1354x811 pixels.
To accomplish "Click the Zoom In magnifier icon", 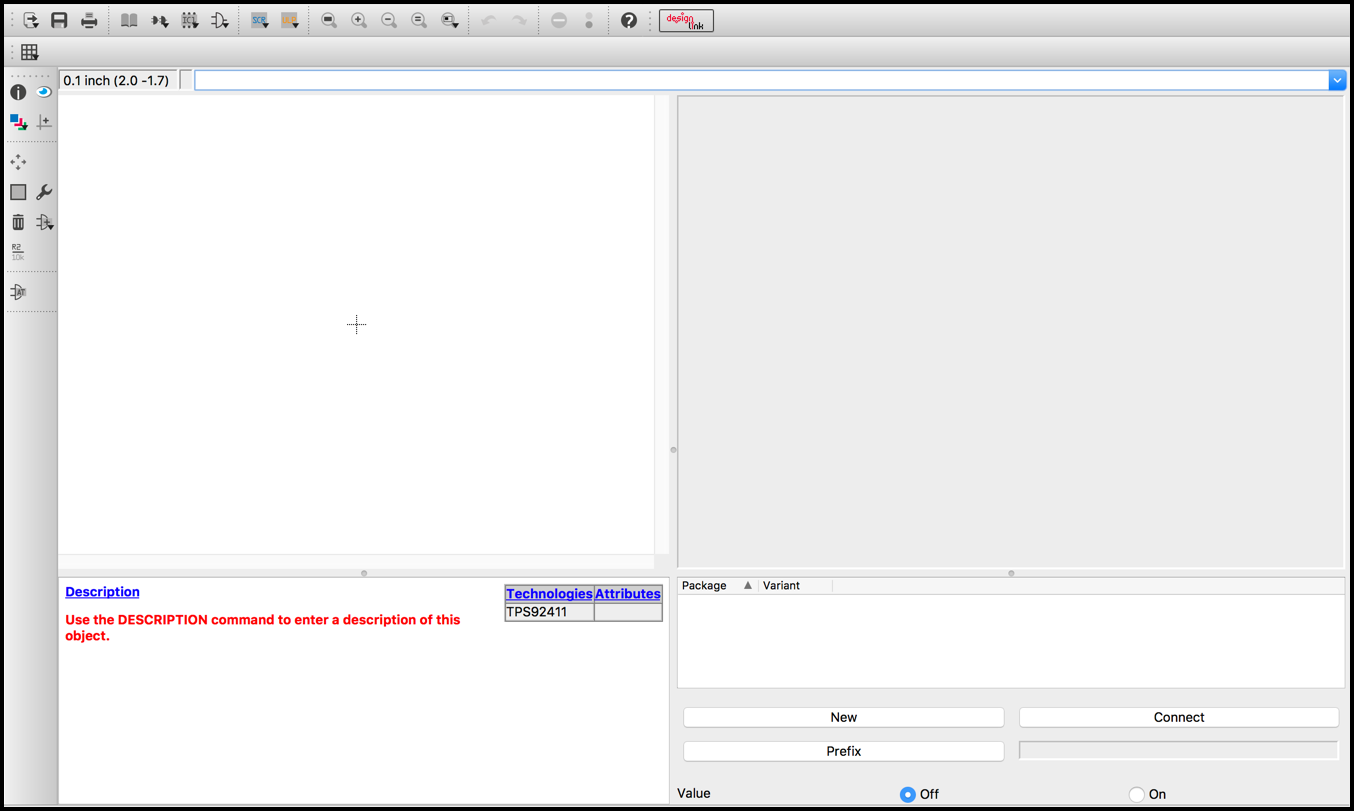I will [x=359, y=20].
